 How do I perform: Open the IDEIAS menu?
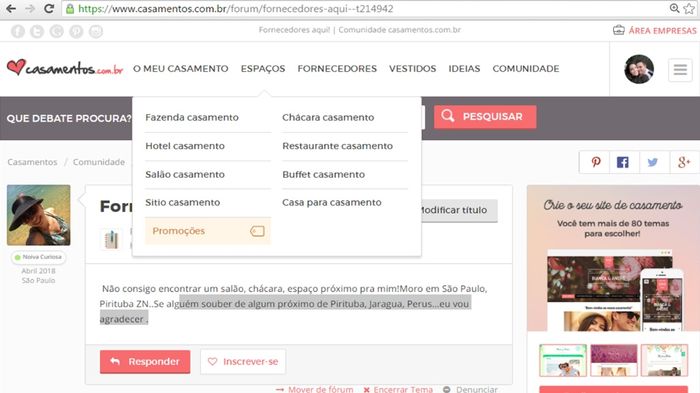click(464, 69)
